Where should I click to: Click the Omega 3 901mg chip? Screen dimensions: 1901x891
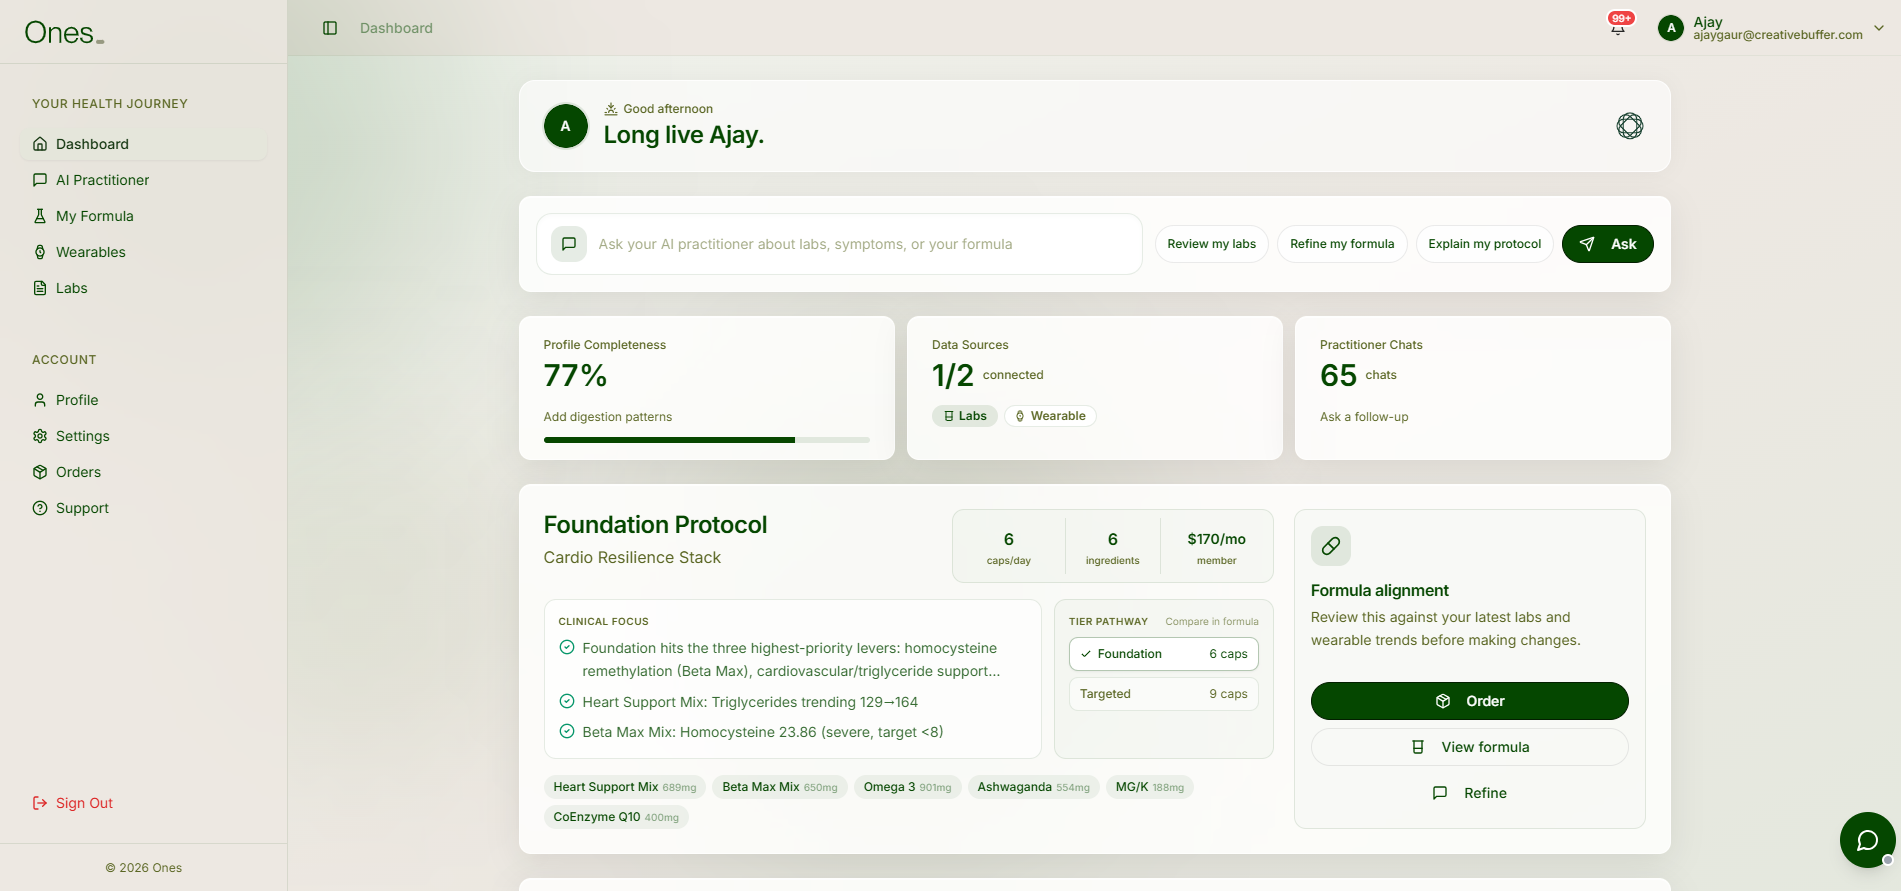(x=908, y=787)
